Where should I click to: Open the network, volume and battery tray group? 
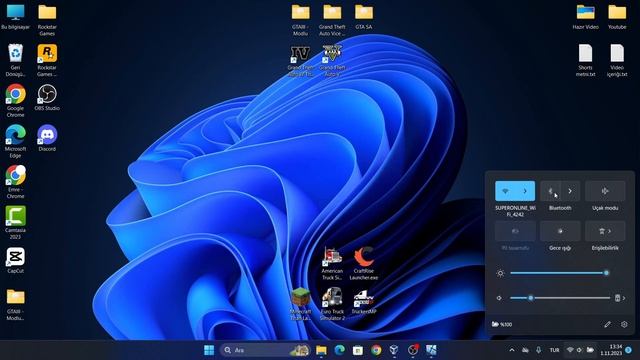(580, 350)
